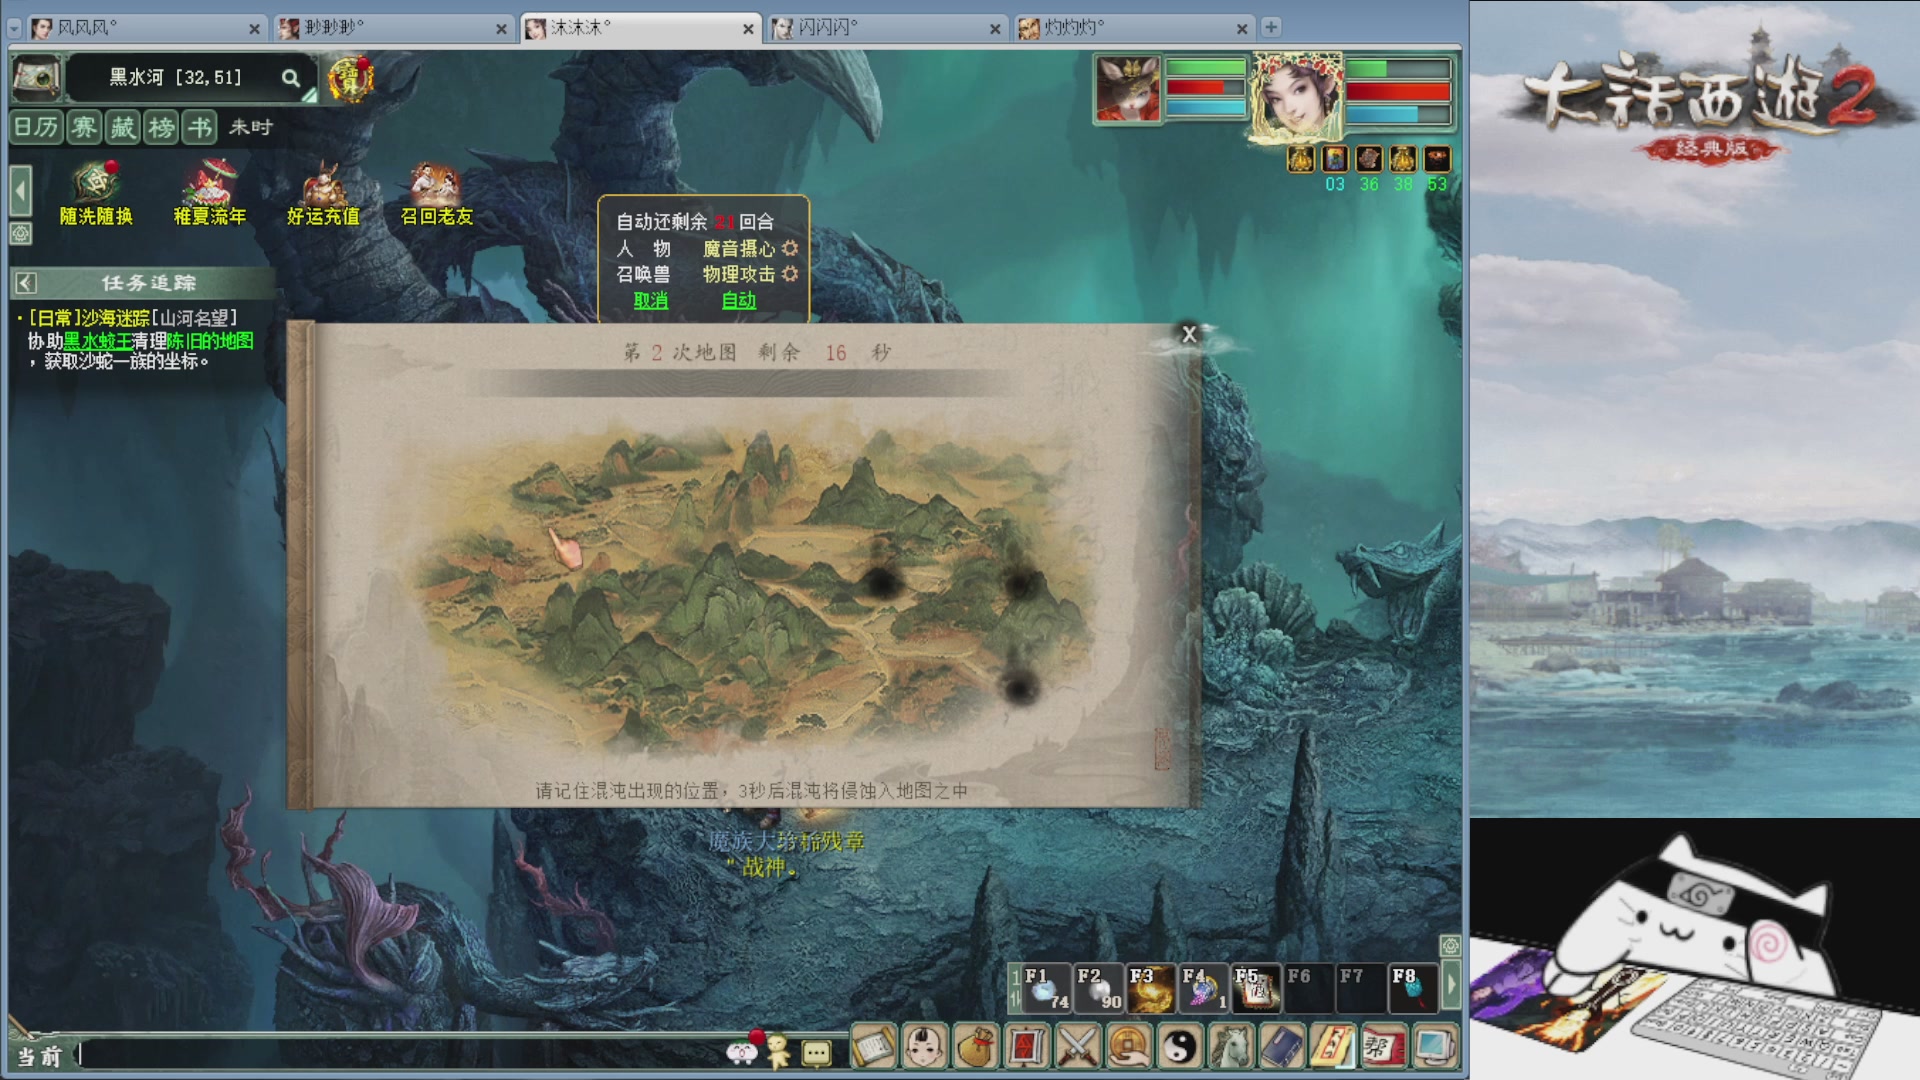Add a new account tab with plus button
This screenshot has width=1920, height=1080.
coord(1271,27)
